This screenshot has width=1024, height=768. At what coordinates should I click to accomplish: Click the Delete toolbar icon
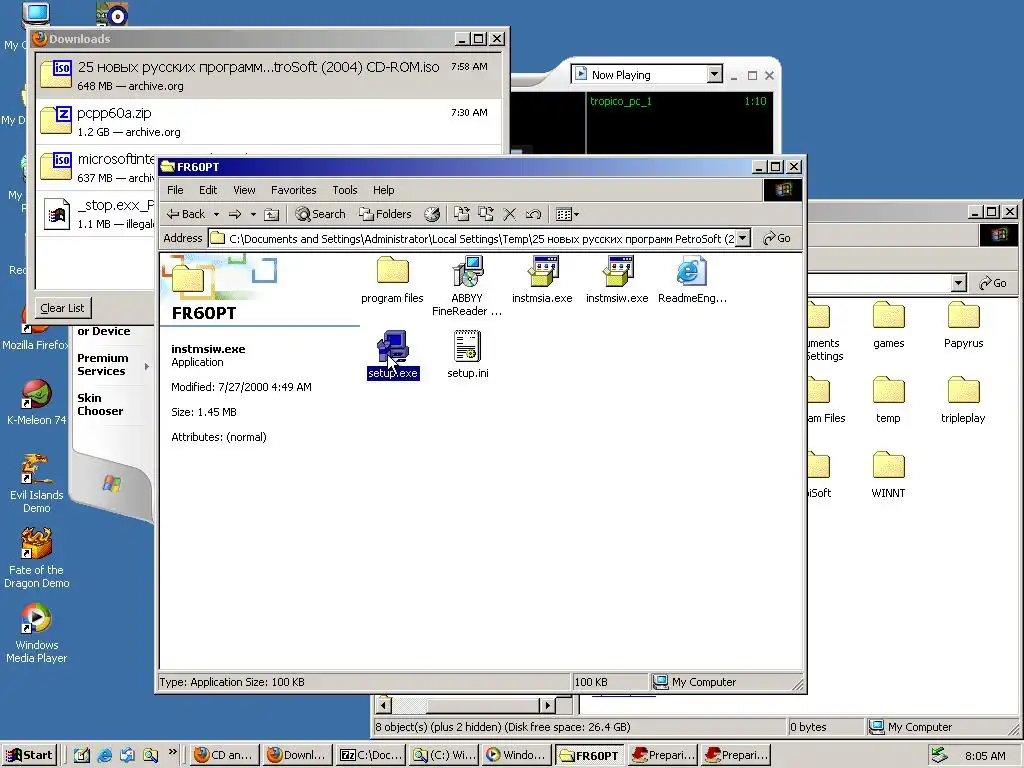(509, 214)
